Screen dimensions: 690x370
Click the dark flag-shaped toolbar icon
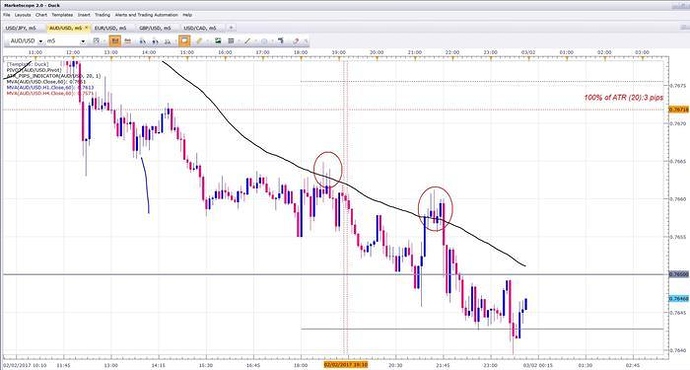pyautogui.click(x=280, y=41)
